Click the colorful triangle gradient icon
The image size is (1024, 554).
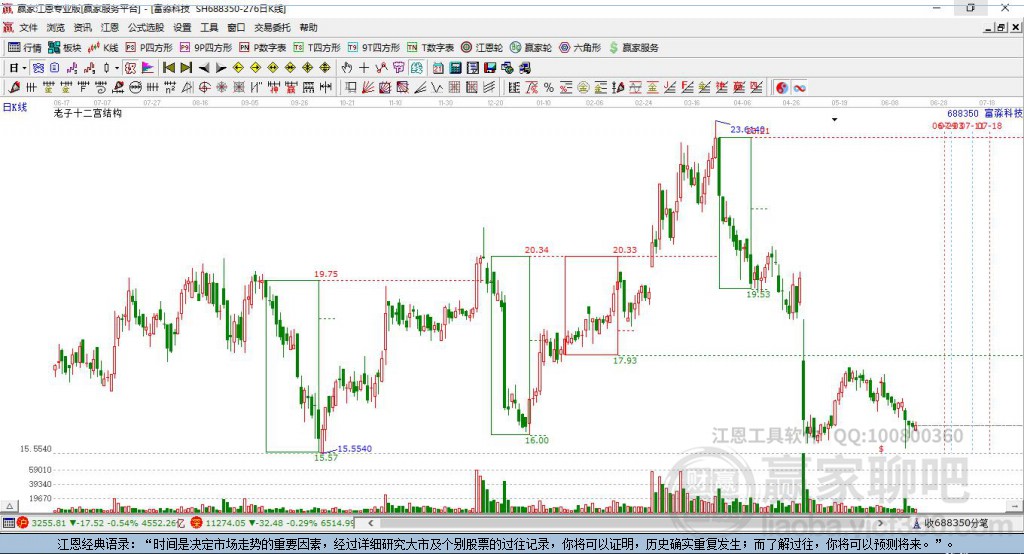tap(148, 68)
